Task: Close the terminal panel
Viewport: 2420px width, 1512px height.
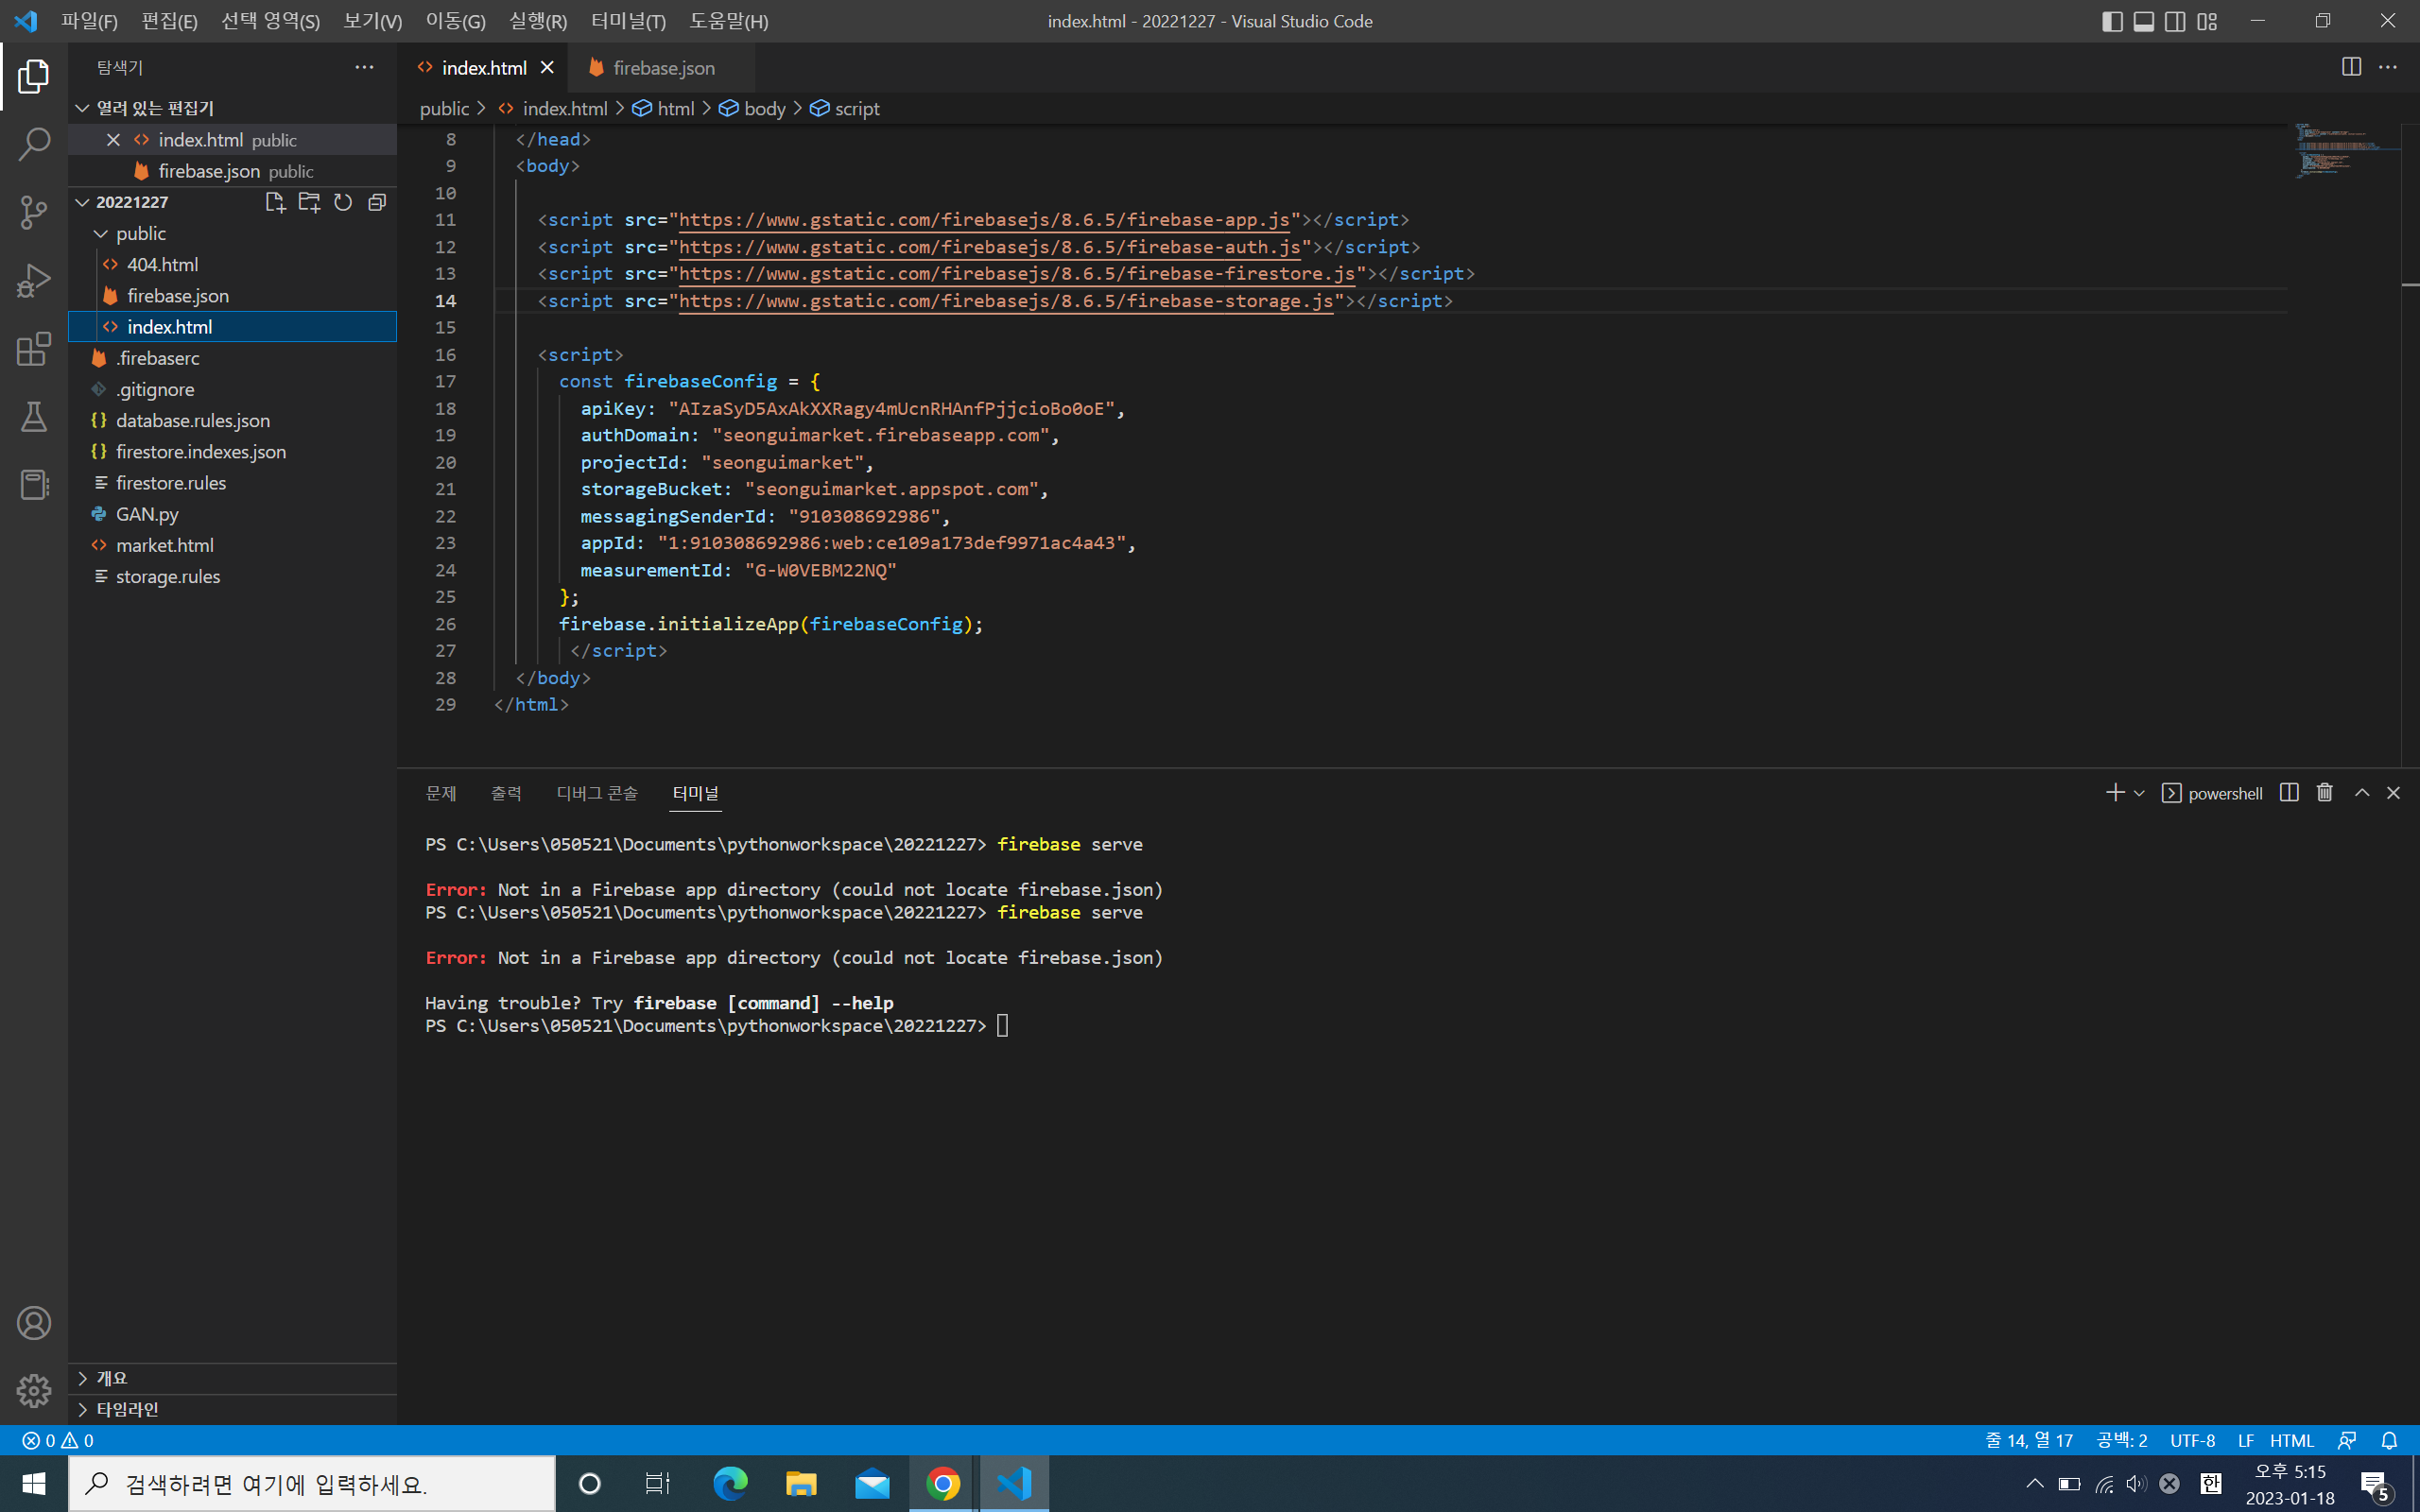Action: click(2393, 793)
